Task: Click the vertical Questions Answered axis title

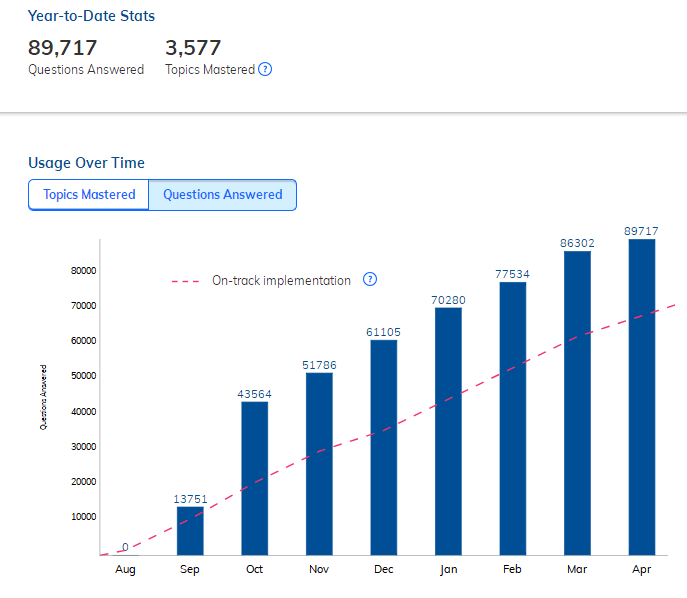Action: coord(43,397)
